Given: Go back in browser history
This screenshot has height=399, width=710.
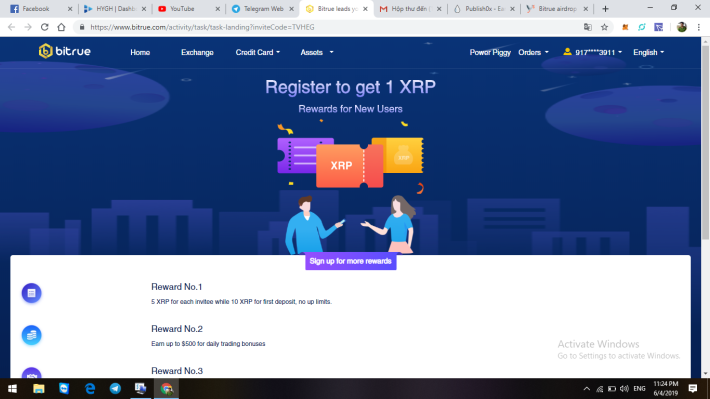Looking at the screenshot, I should tap(11, 27).
